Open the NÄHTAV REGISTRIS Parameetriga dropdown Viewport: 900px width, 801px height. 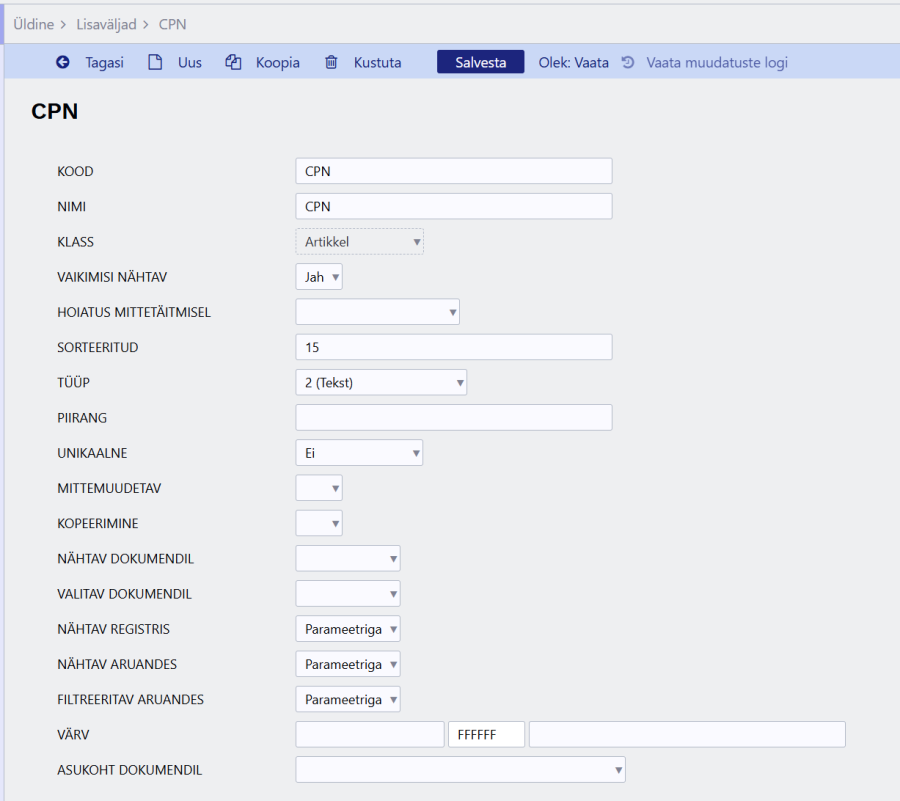(348, 628)
